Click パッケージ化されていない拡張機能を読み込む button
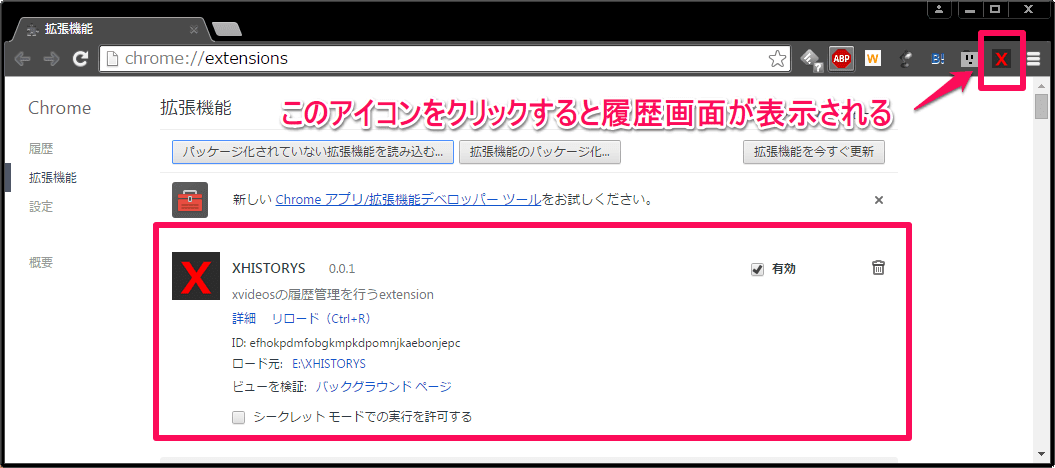Screen dimensions: 1055x468 coord(313,152)
